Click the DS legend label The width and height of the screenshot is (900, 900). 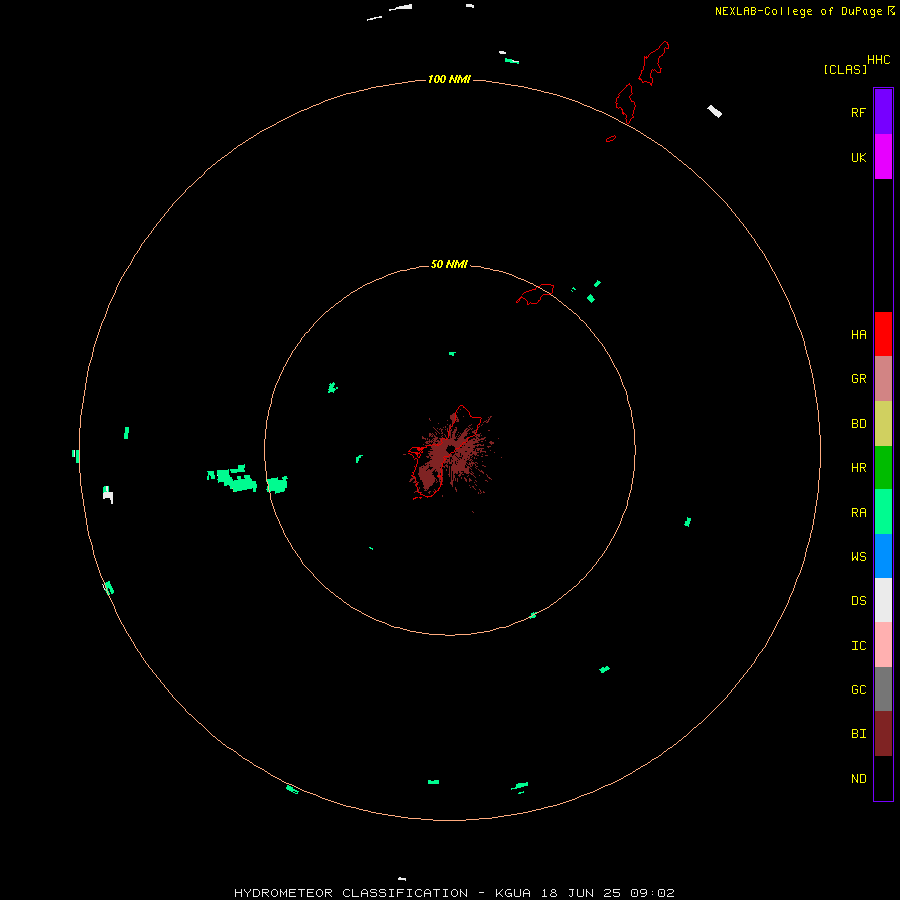coord(859,601)
